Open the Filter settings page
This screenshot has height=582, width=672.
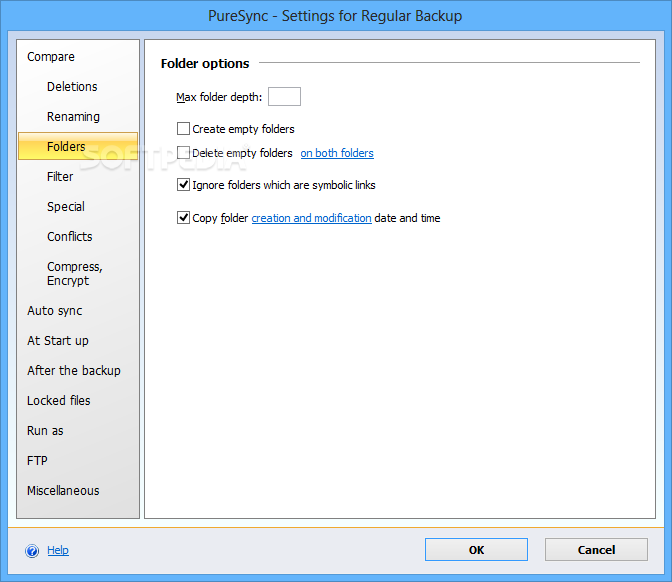(x=60, y=177)
